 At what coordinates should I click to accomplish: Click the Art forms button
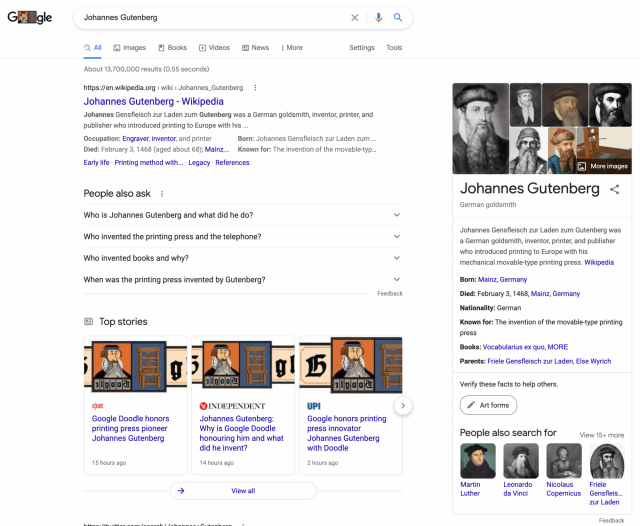[488, 405]
